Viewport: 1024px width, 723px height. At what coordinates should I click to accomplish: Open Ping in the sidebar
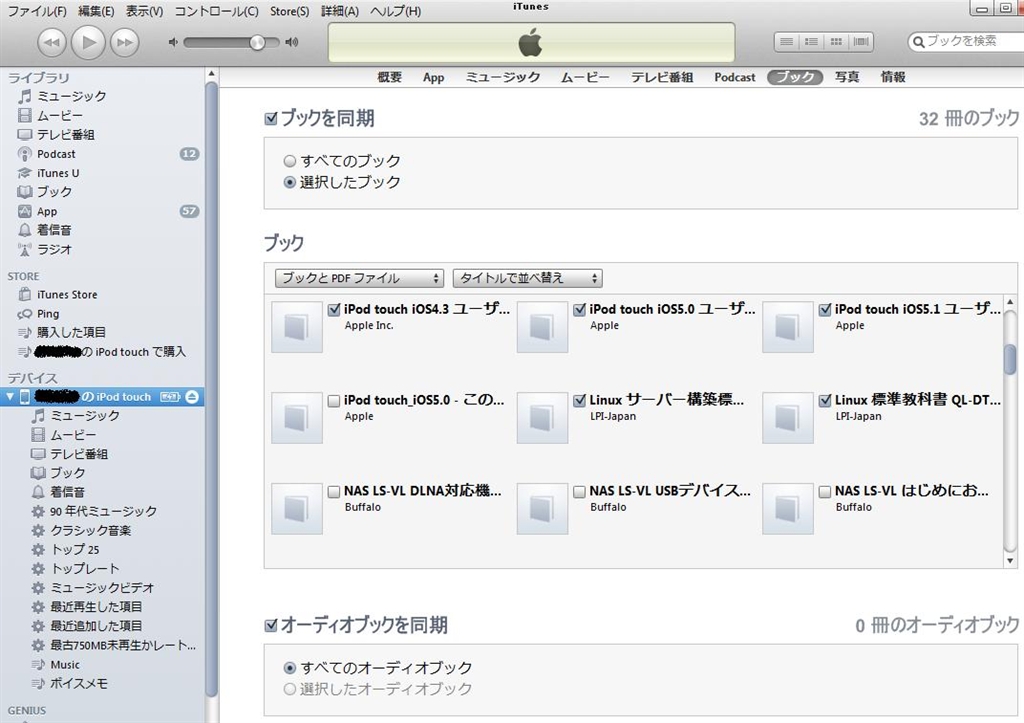coord(48,314)
